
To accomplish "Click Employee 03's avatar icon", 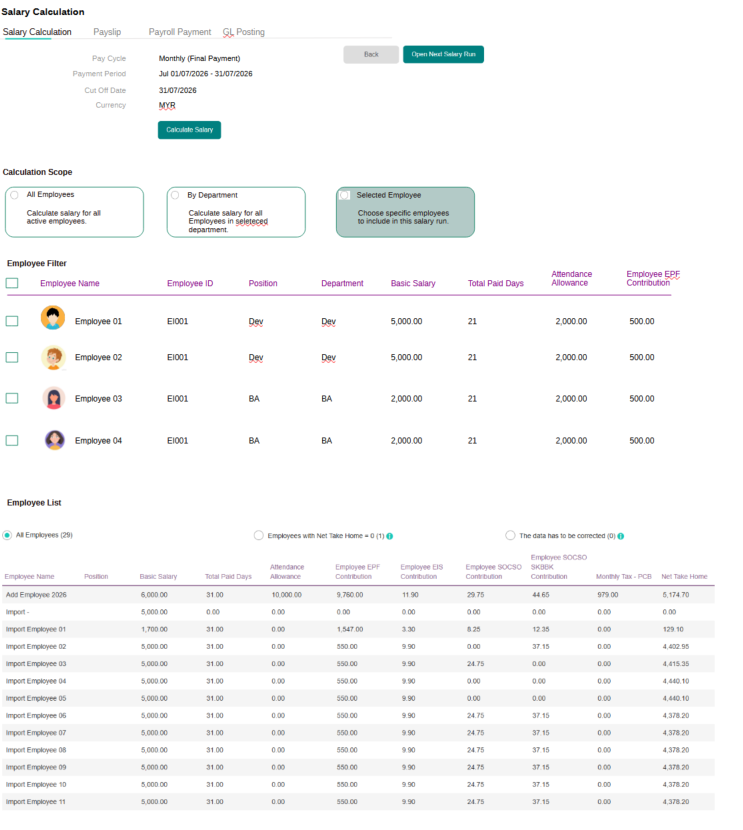I will (x=54, y=398).
